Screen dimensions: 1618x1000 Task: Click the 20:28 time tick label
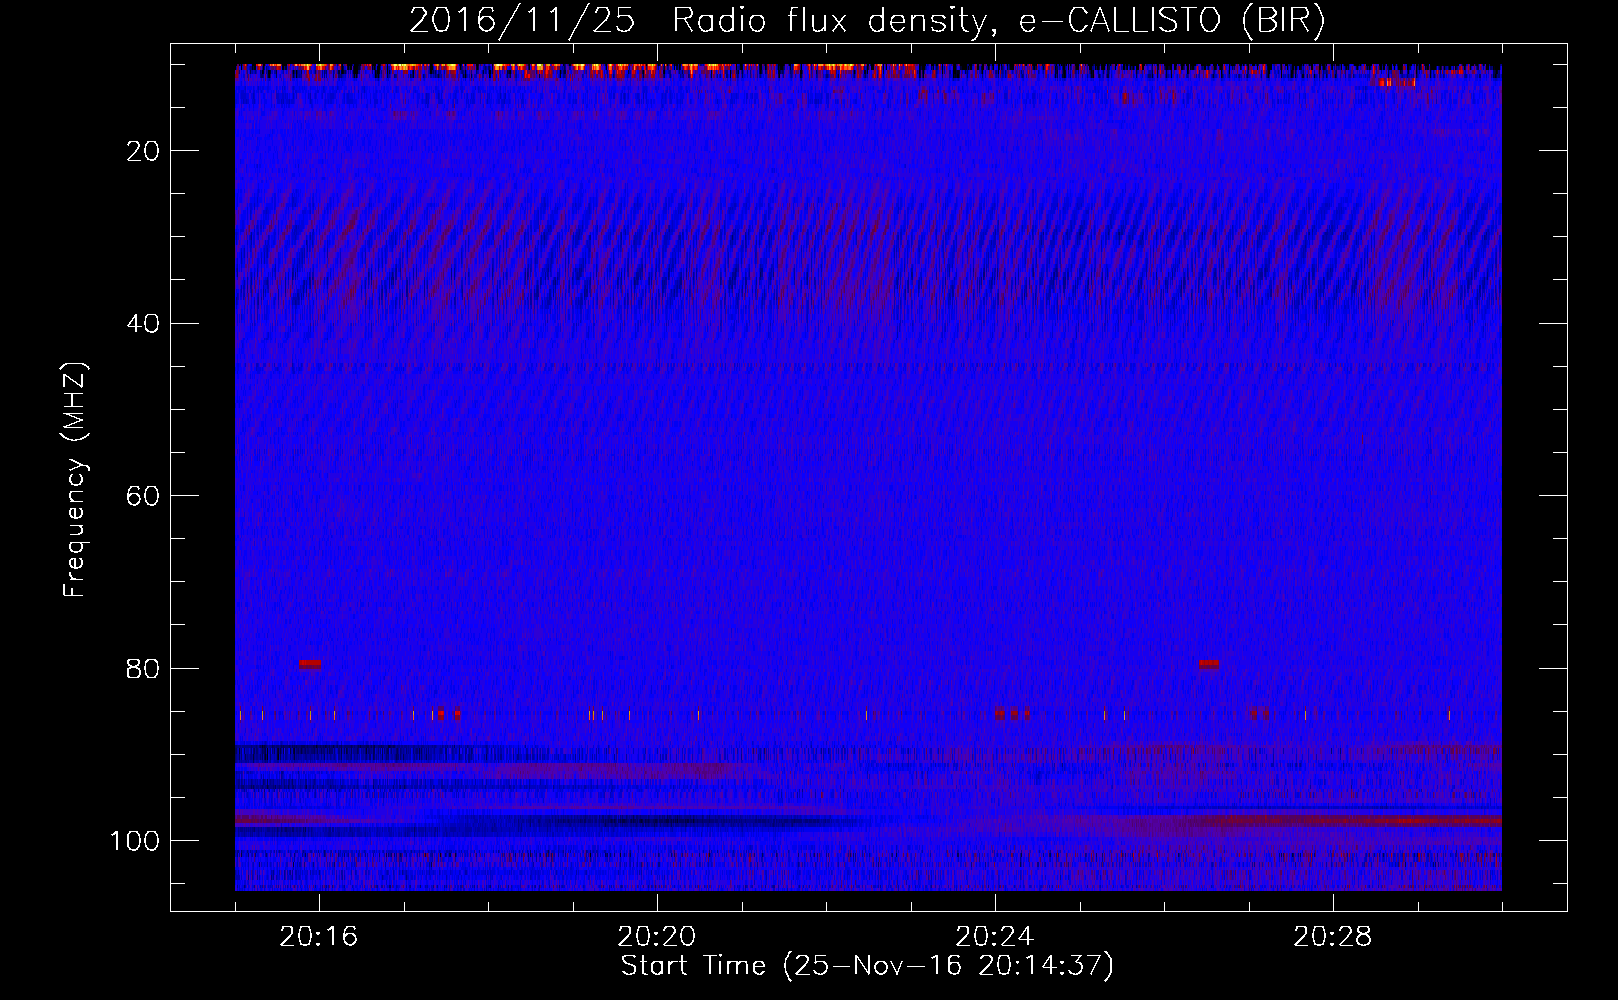1332,937
